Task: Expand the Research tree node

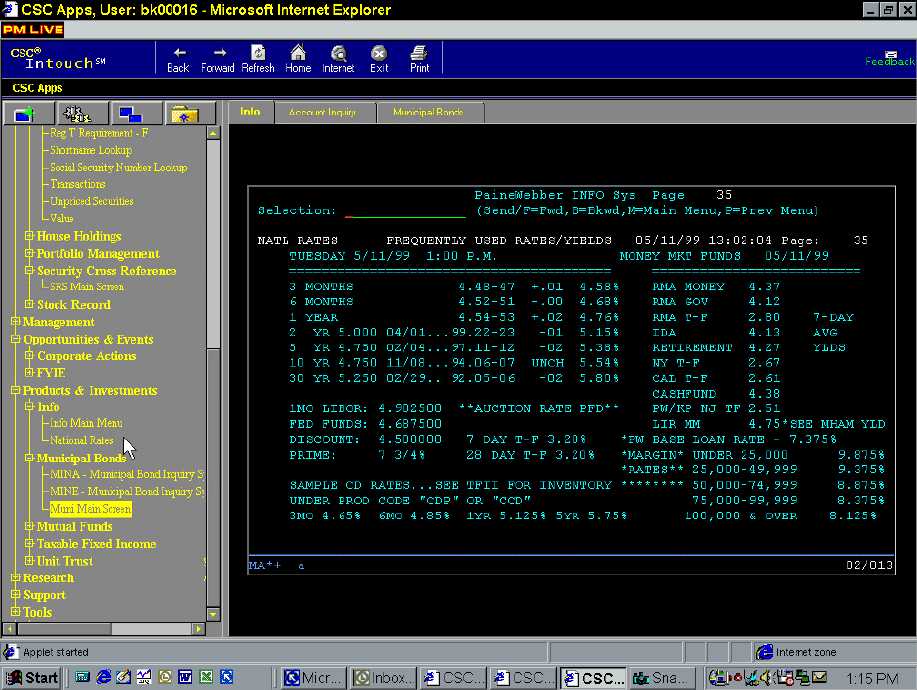Action: point(15,577)
